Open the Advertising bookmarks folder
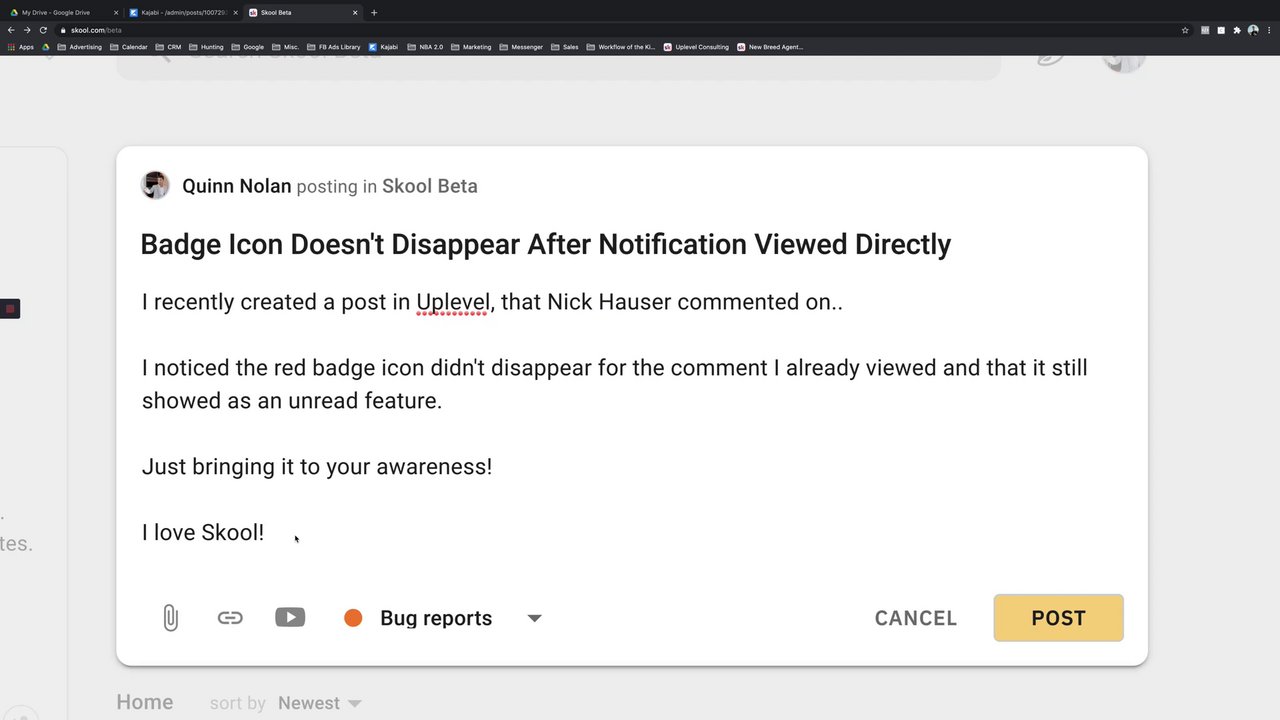The height and width of the screenshot is (720, 1280). [x=80, y=47]
